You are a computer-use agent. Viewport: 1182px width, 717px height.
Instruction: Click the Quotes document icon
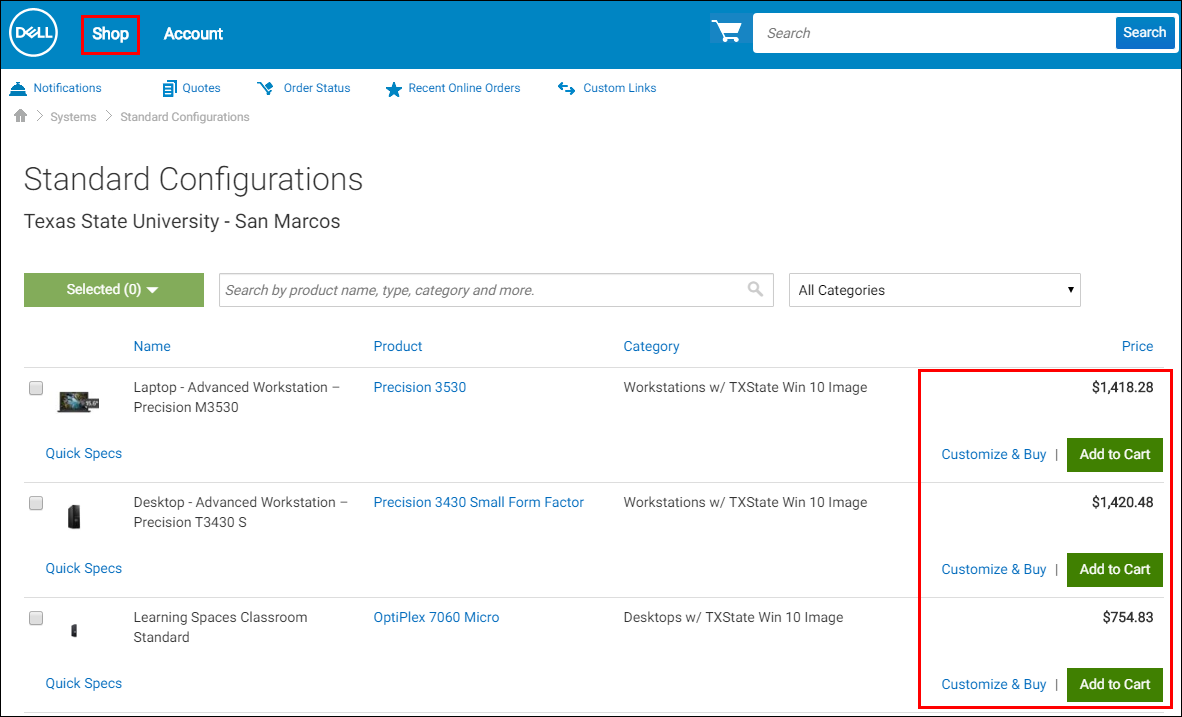(x=170, y=89)
